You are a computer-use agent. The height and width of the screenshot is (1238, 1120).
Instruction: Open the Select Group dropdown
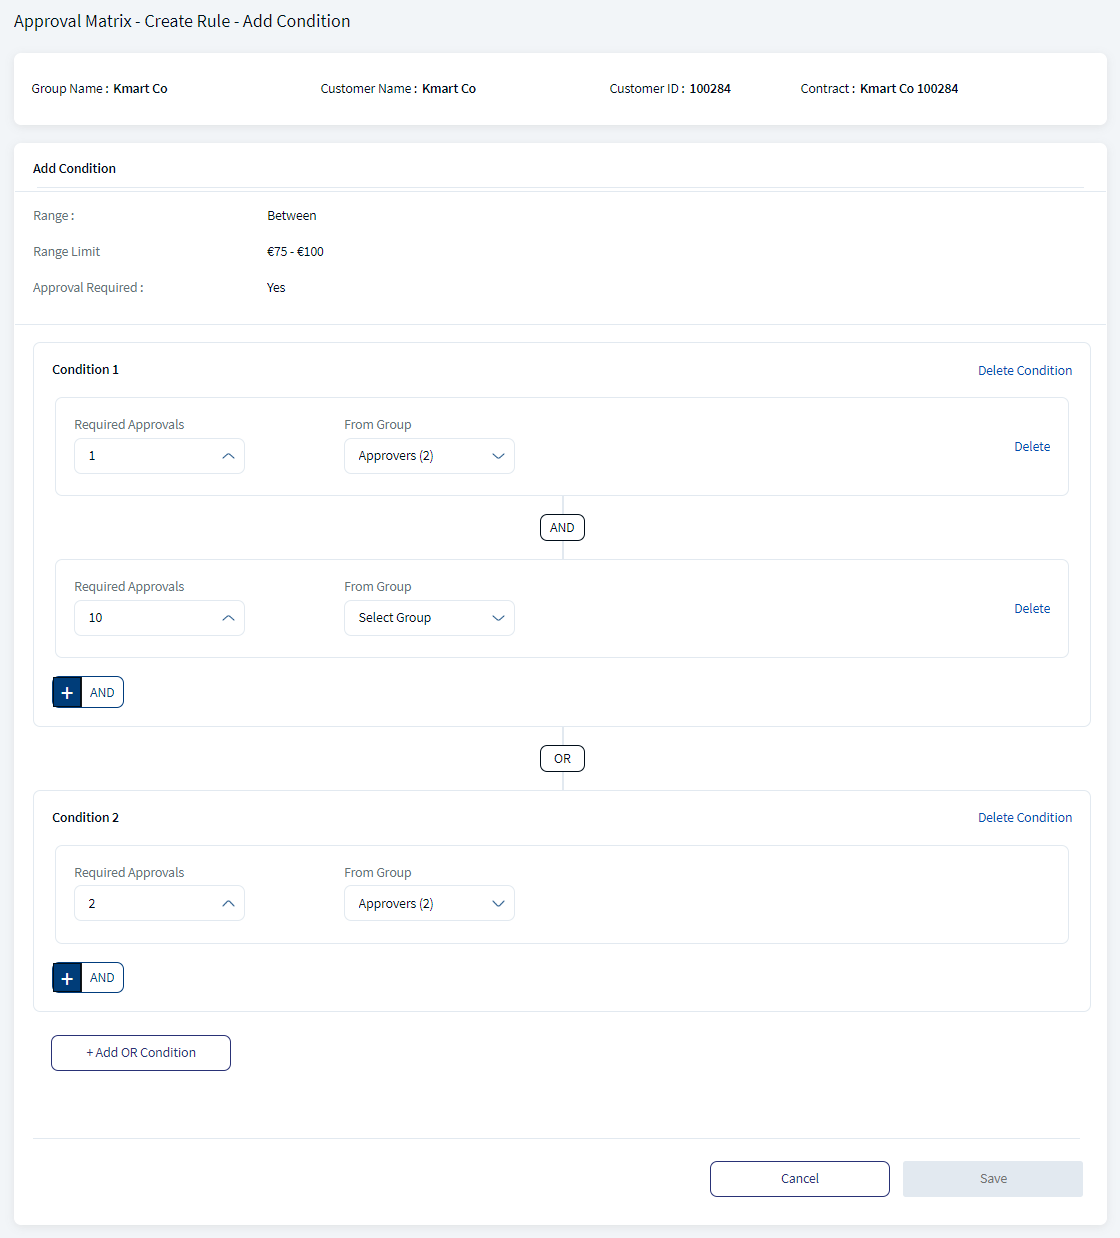click(429, 618)
